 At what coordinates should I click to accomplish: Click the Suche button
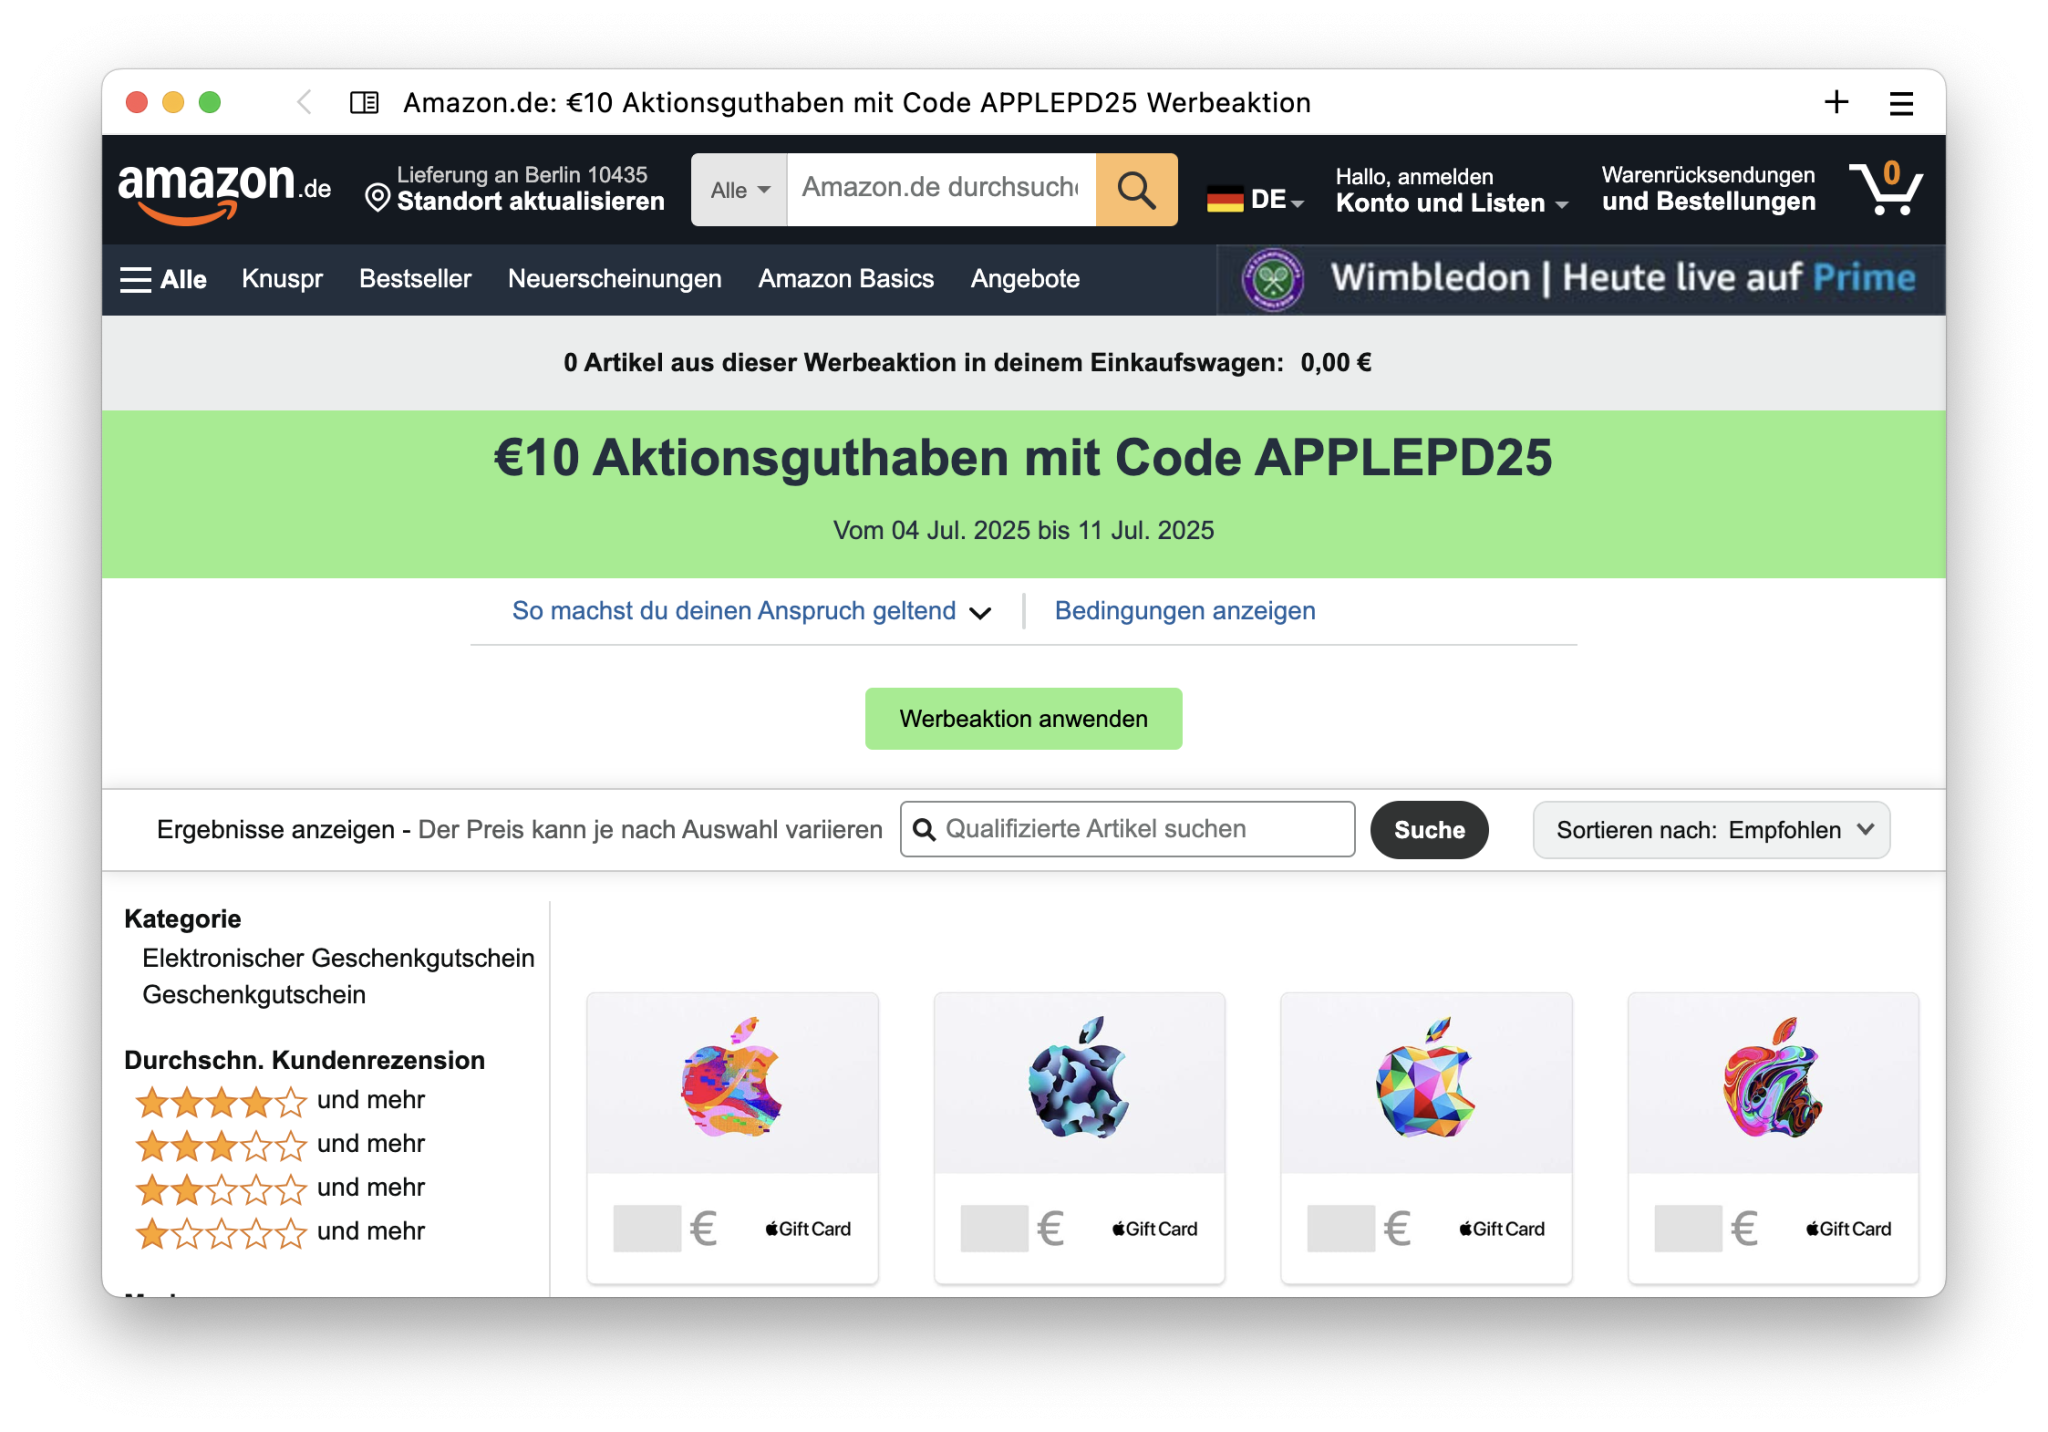click(x=1429, y=830)
